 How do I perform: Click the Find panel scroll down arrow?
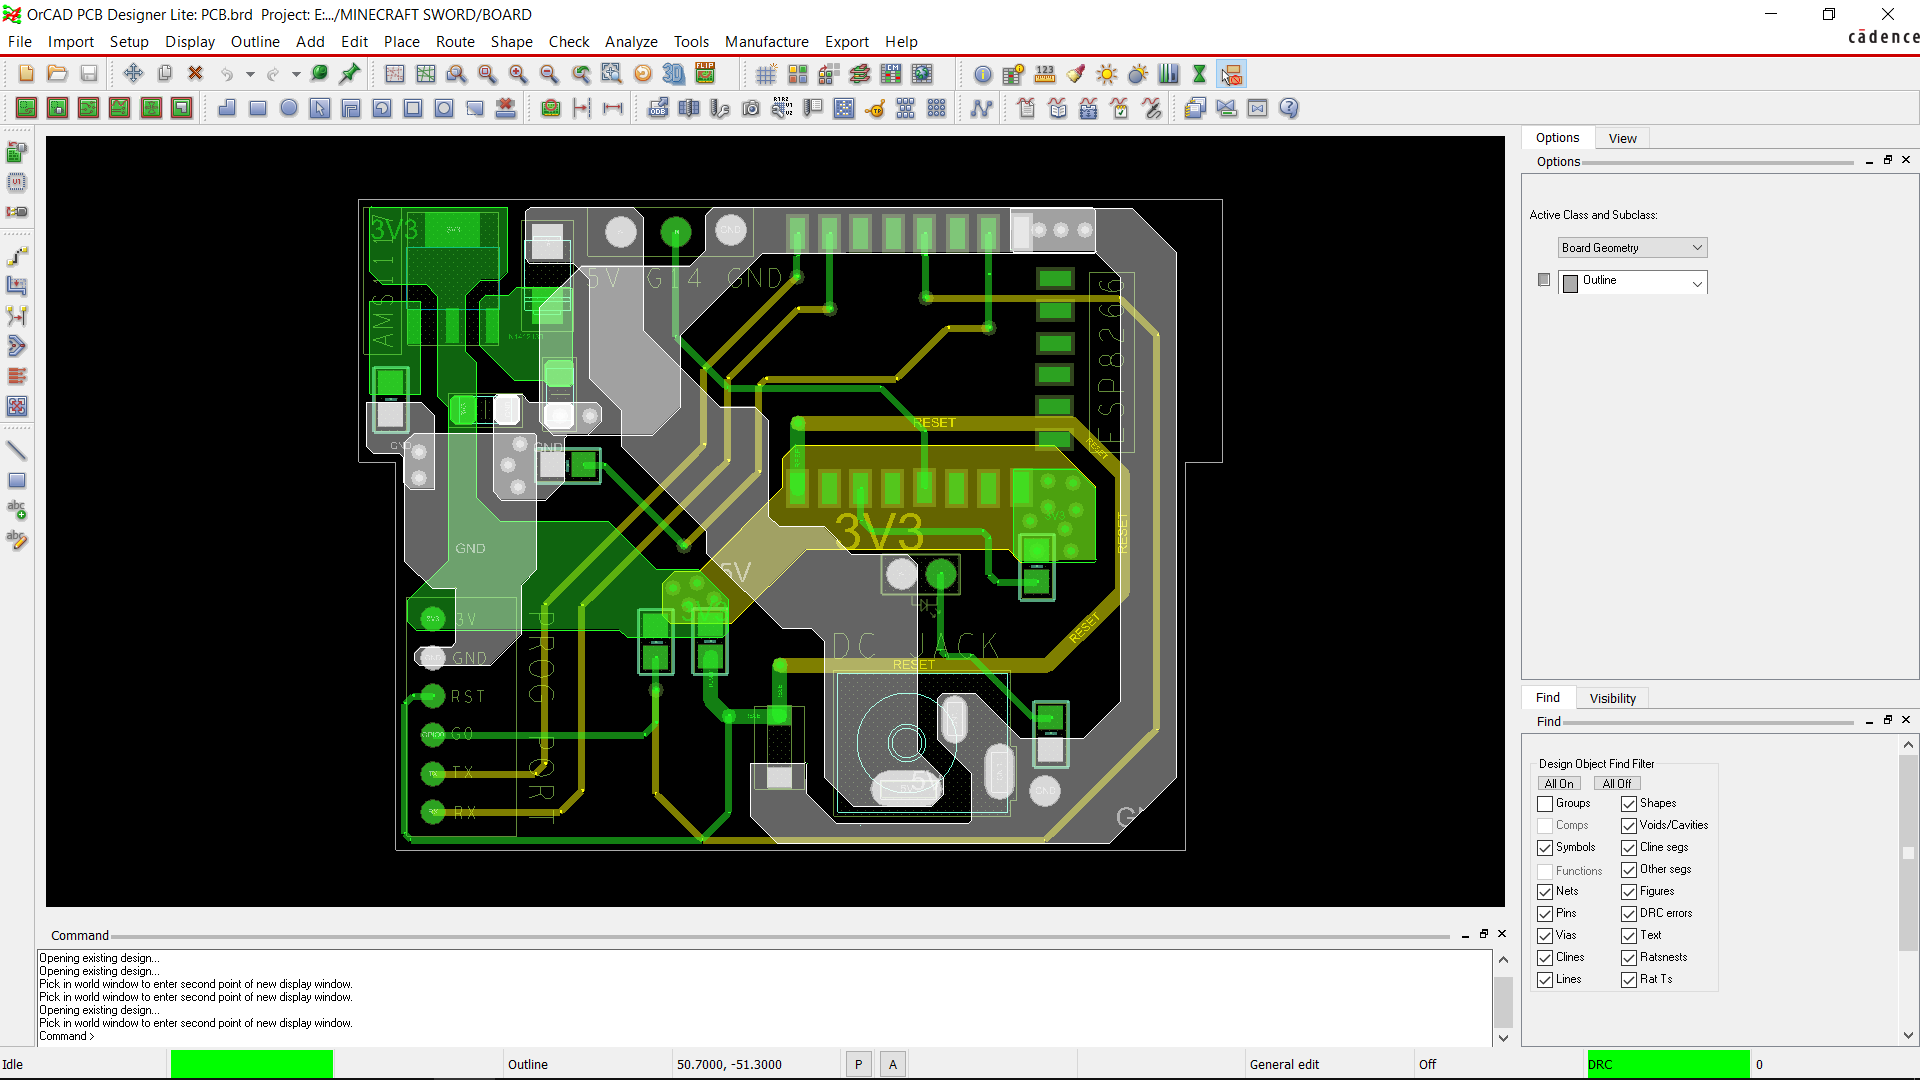[x=1908, y=1036]
